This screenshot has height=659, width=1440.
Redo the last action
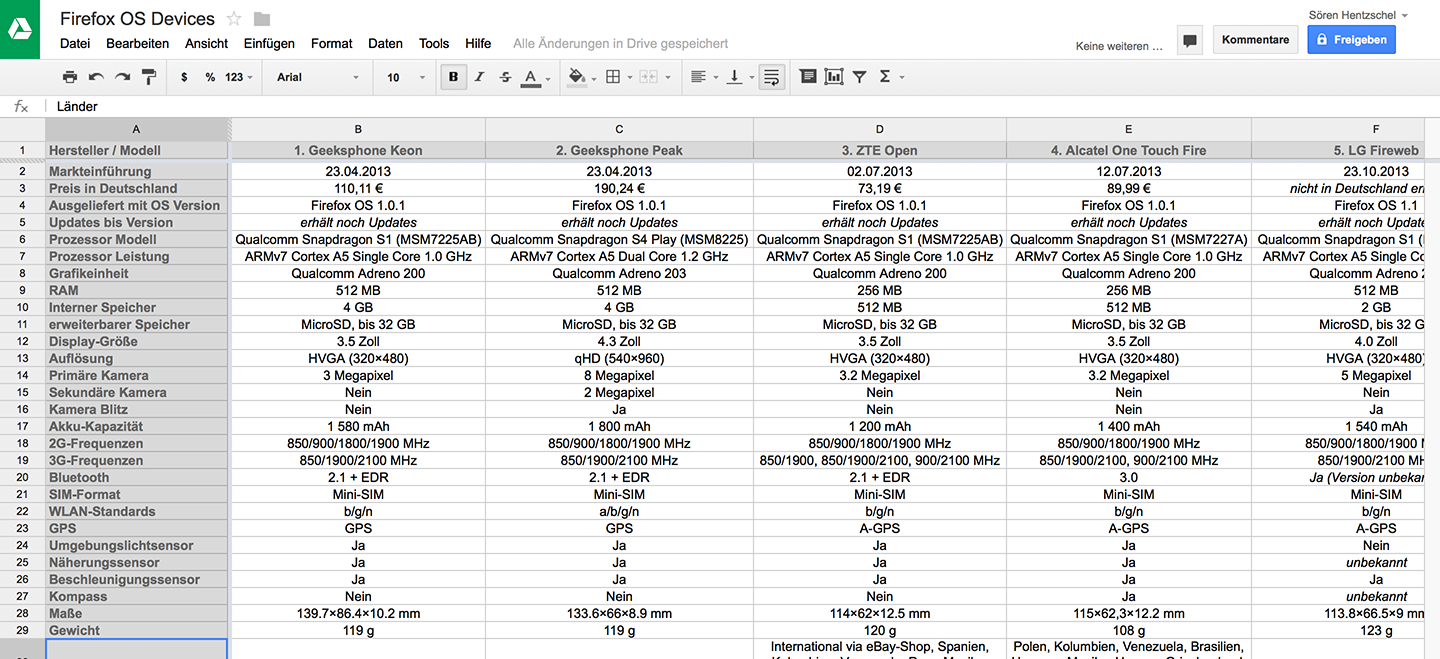122,77
